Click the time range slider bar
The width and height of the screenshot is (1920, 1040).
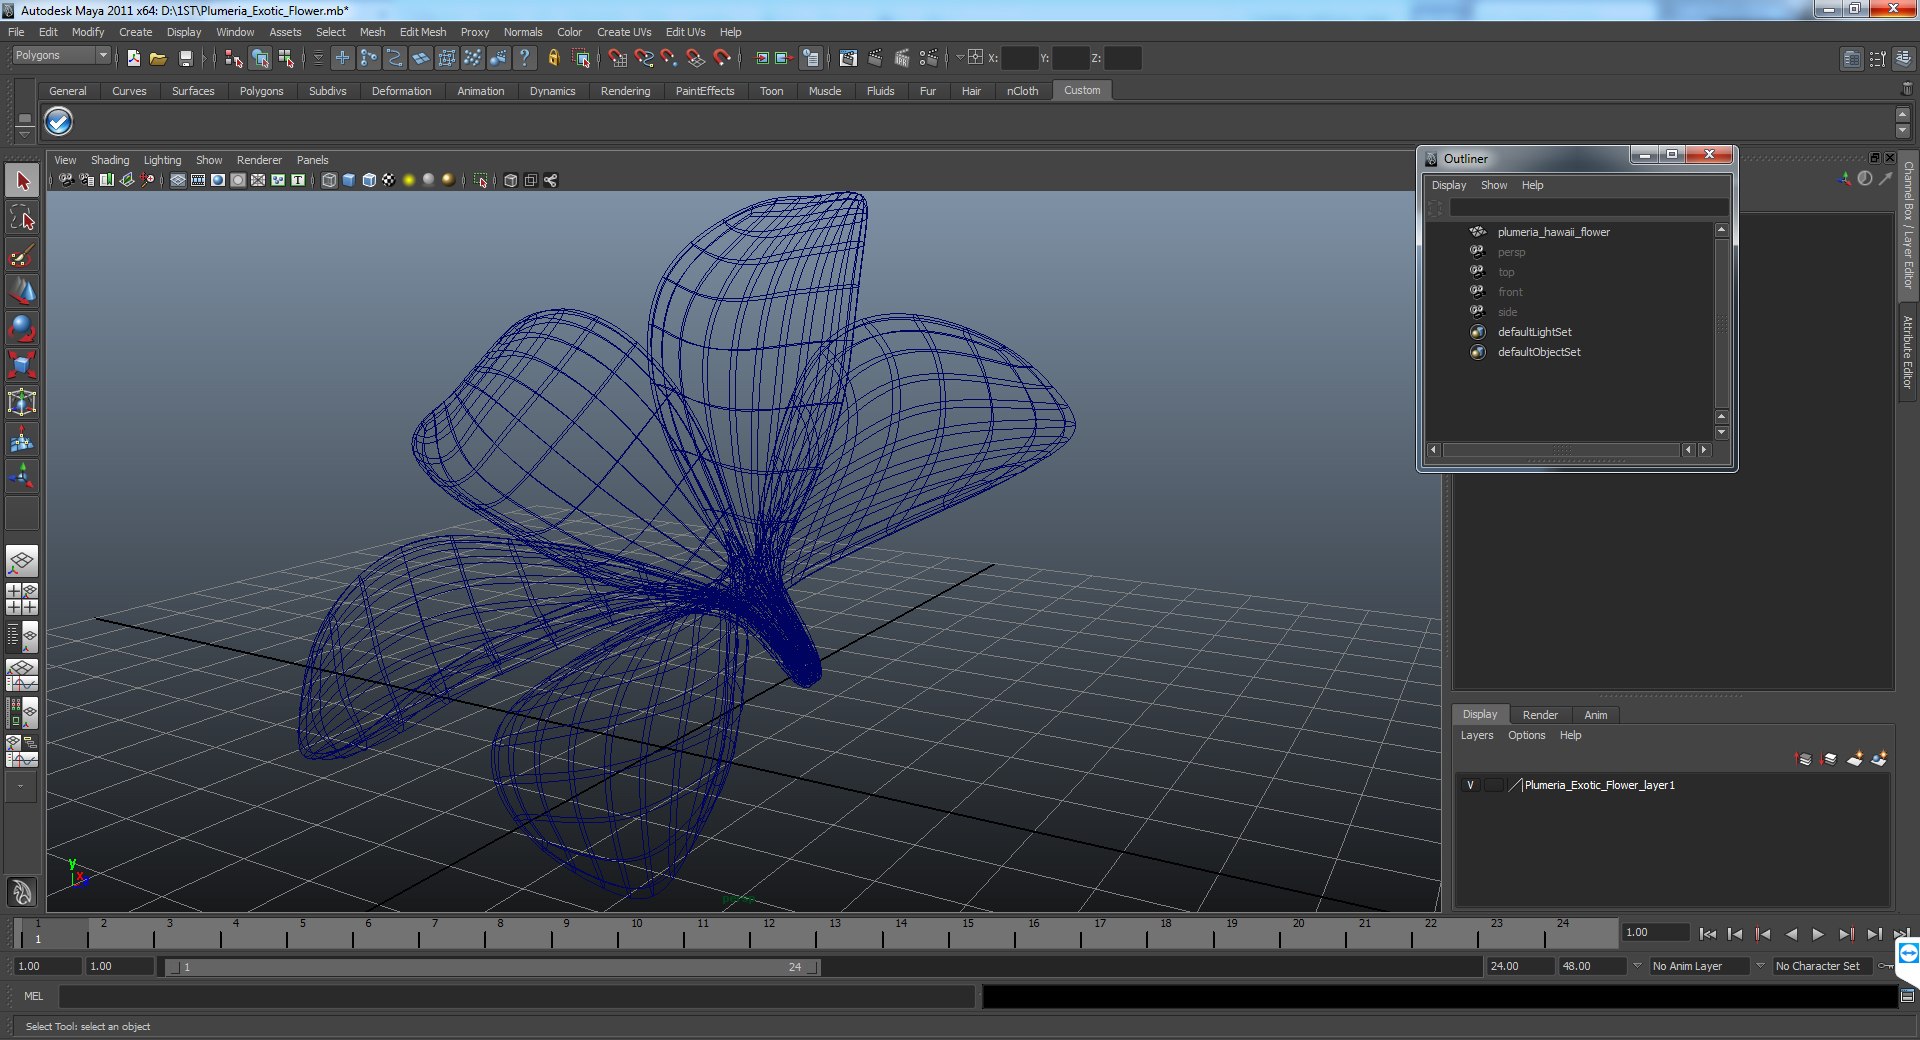[493, 967]
